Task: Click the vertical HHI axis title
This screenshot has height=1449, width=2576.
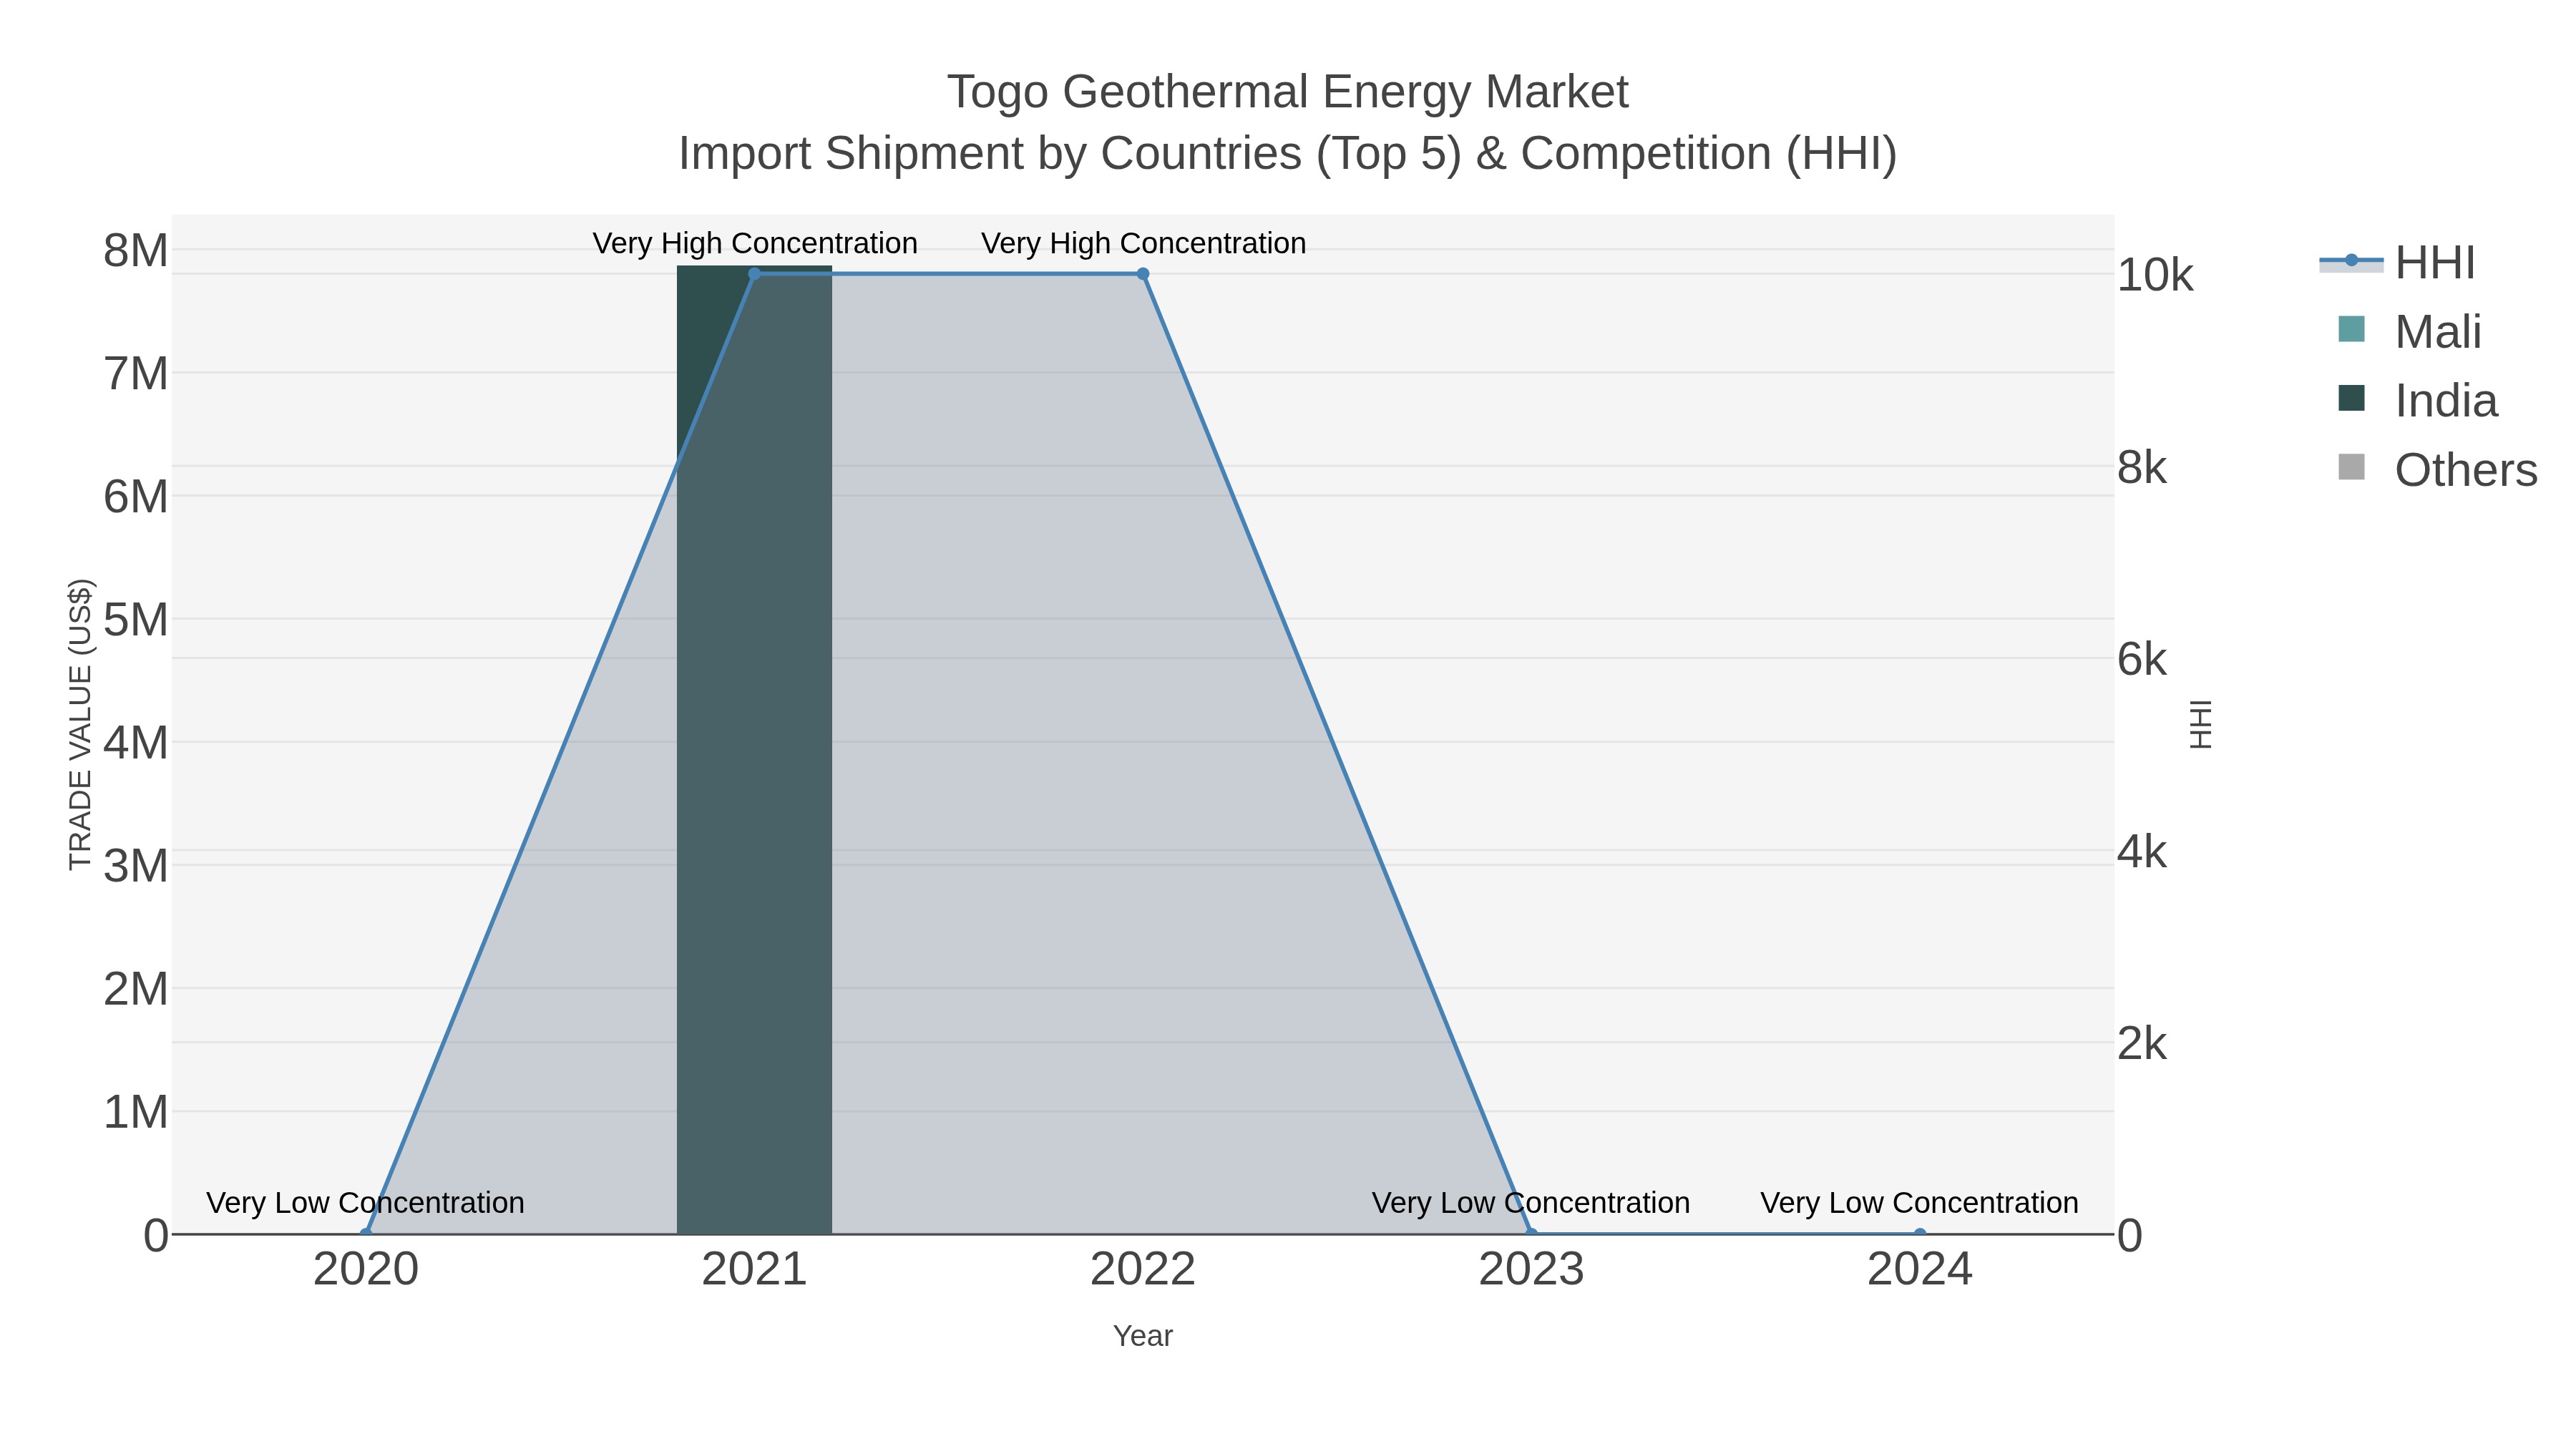Action: tap(2201, 724)
